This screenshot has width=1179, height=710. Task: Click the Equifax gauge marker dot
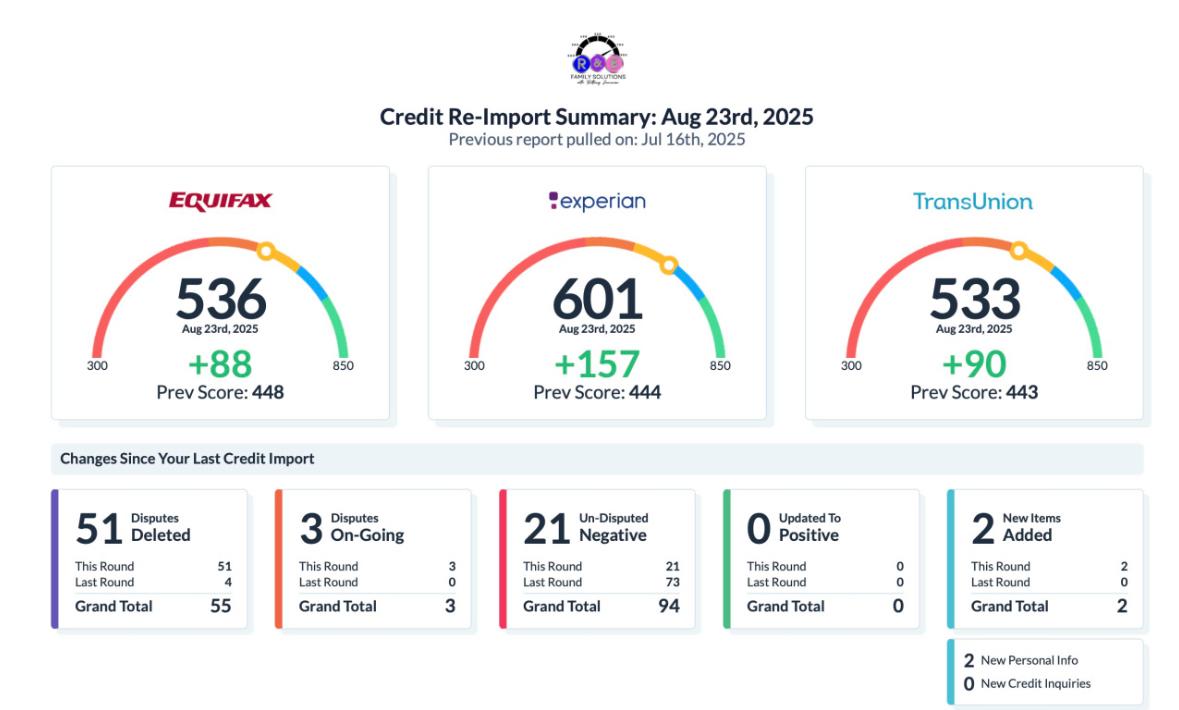(x=265, y=251)
